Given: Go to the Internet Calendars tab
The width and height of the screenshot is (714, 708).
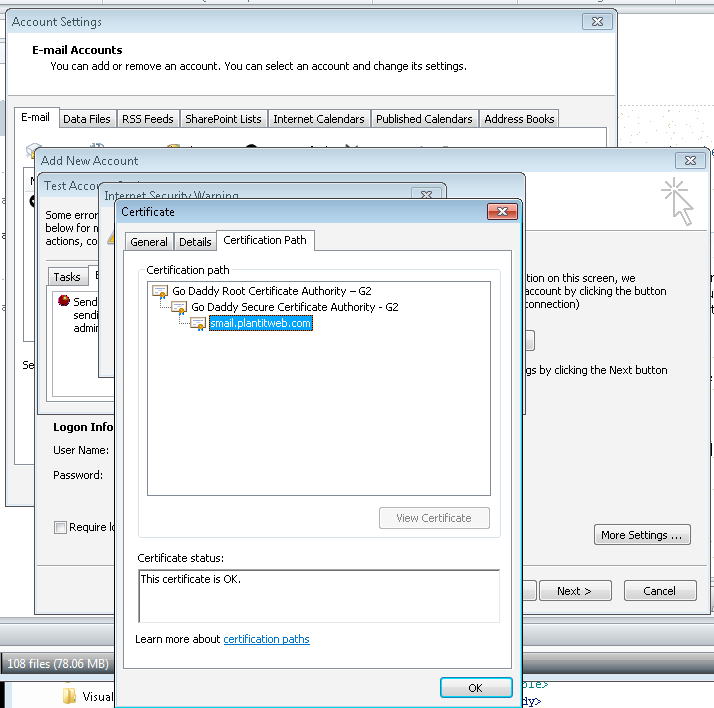Looking at the screenshot, I should point(318,119).
